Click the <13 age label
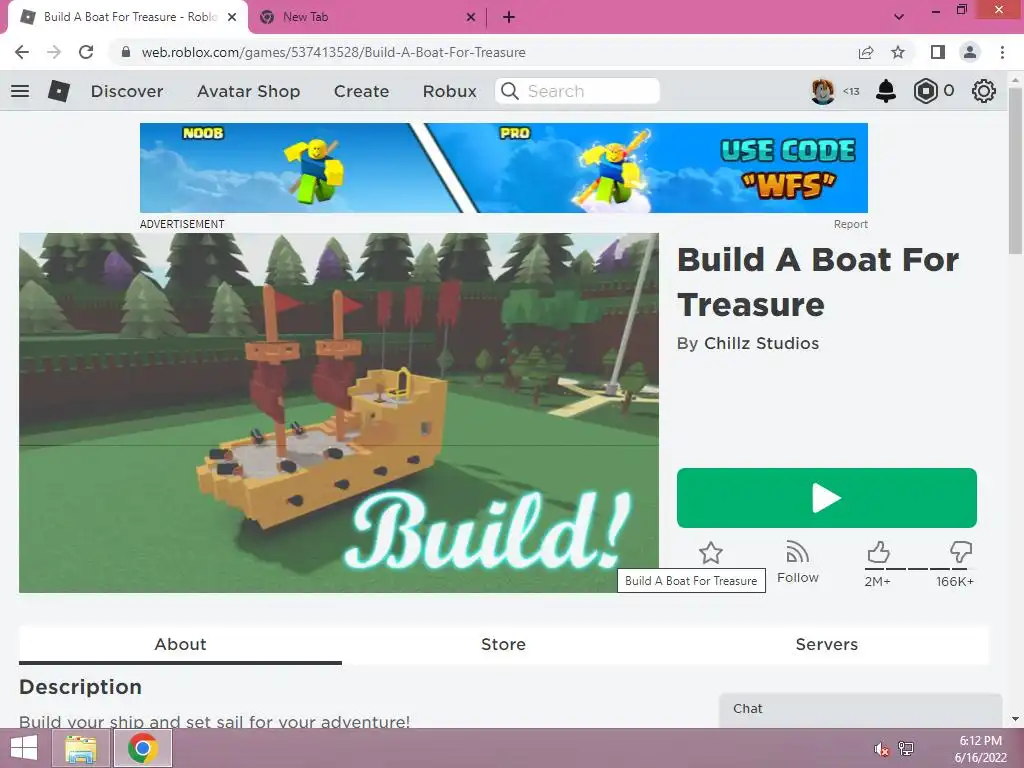Screen dimensions: 1024x768 click(x=851, y=91)
